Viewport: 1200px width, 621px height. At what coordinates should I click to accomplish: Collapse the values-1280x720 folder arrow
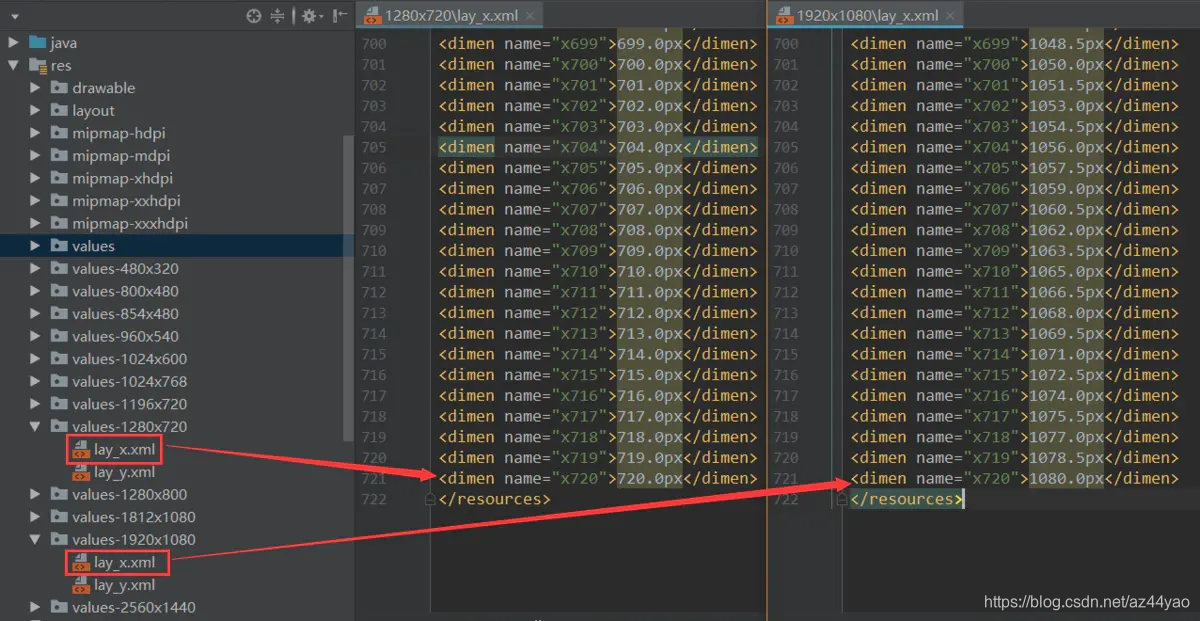pos(36,427)
